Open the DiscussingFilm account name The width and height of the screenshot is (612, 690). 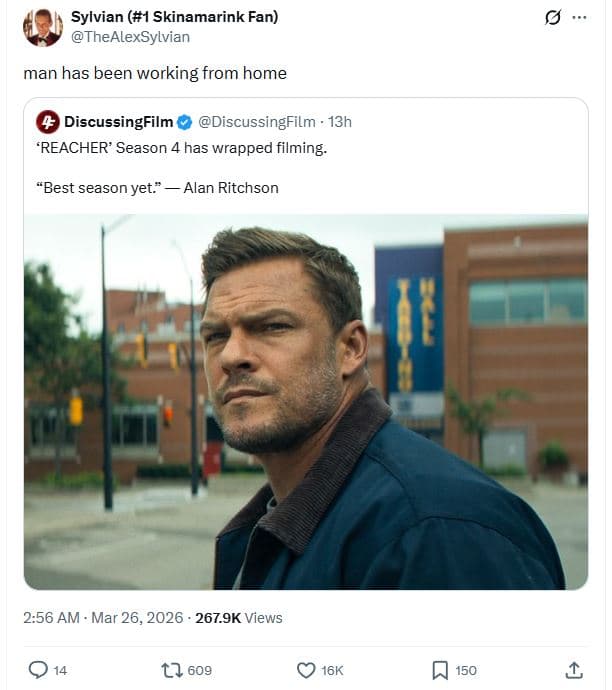119,122
